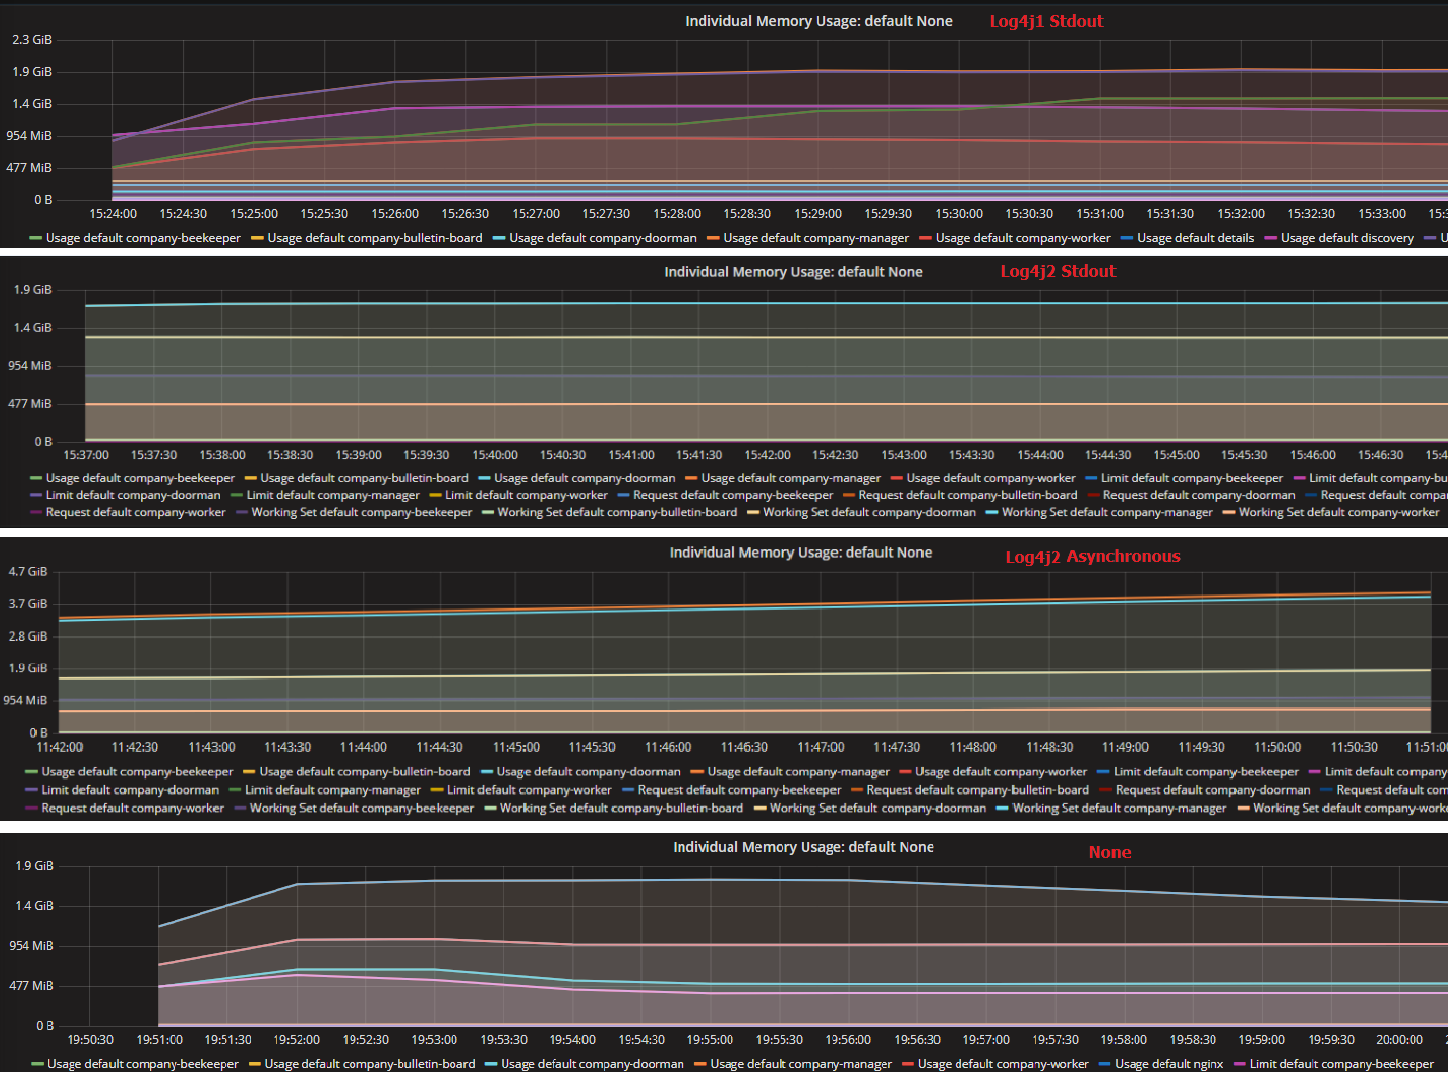Select 'Usage default company-doorman' in None panel legend
Viewport: 1448px width, 1075px height.
click(592, 1064)
